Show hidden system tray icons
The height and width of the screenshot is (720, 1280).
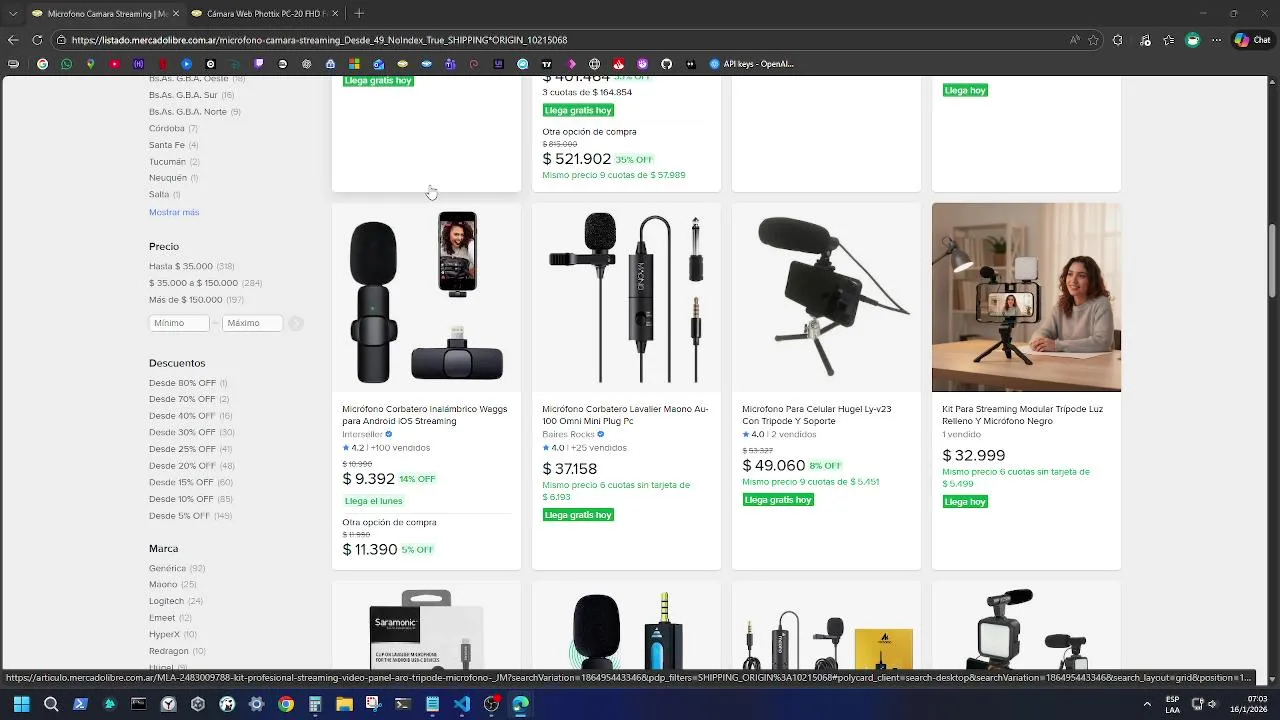click(x=1147, y=704)
